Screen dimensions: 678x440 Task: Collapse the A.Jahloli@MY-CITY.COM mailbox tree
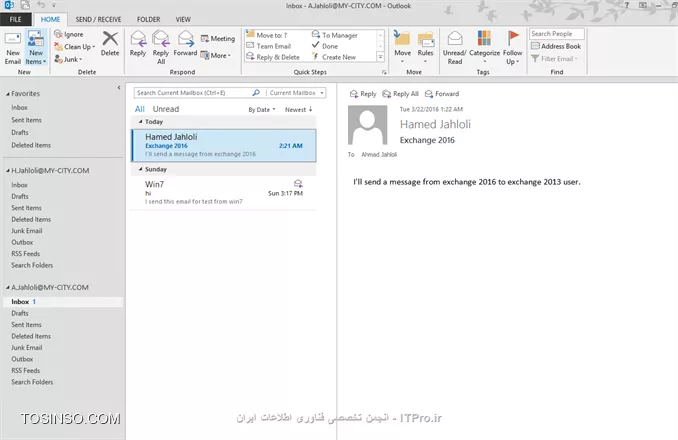click(x=8, y=287)
